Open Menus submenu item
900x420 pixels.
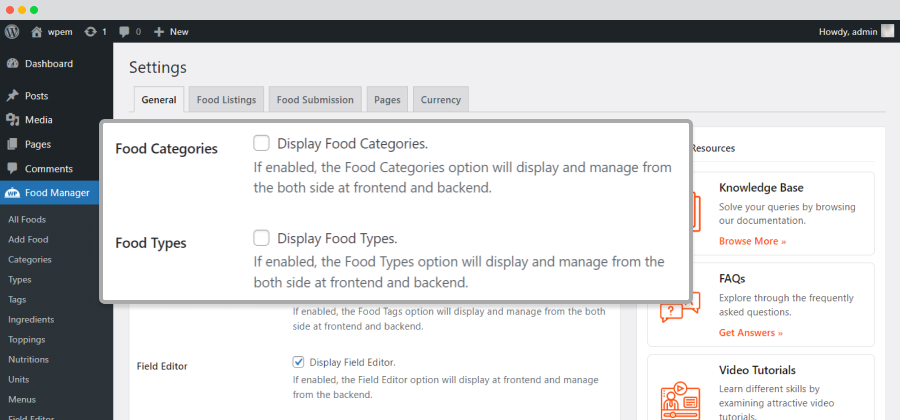pyautogui.click(x=22, y=400)
